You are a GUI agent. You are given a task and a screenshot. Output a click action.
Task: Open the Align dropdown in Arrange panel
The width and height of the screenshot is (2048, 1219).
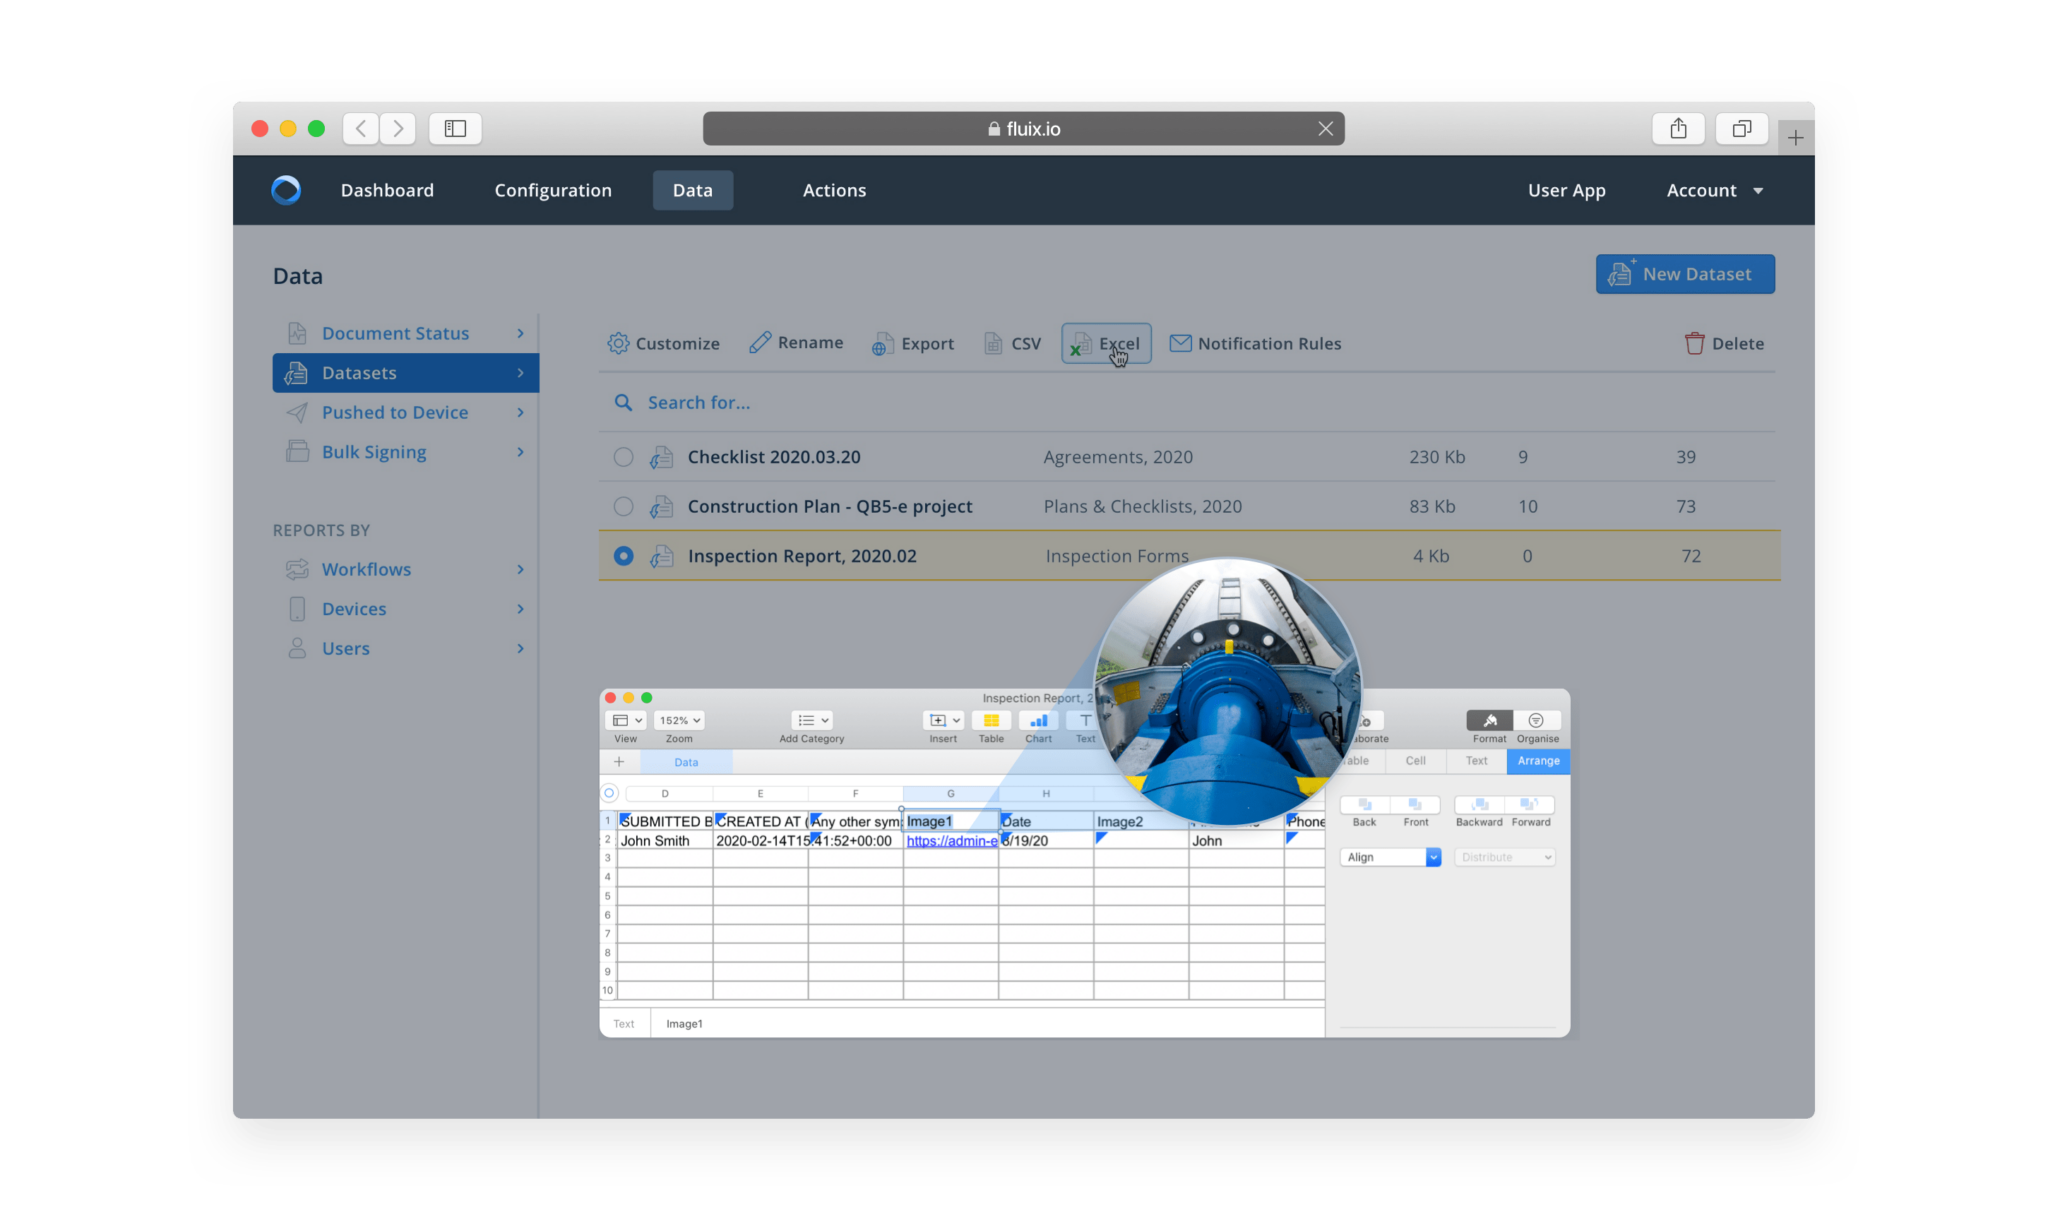(1390, 857)
